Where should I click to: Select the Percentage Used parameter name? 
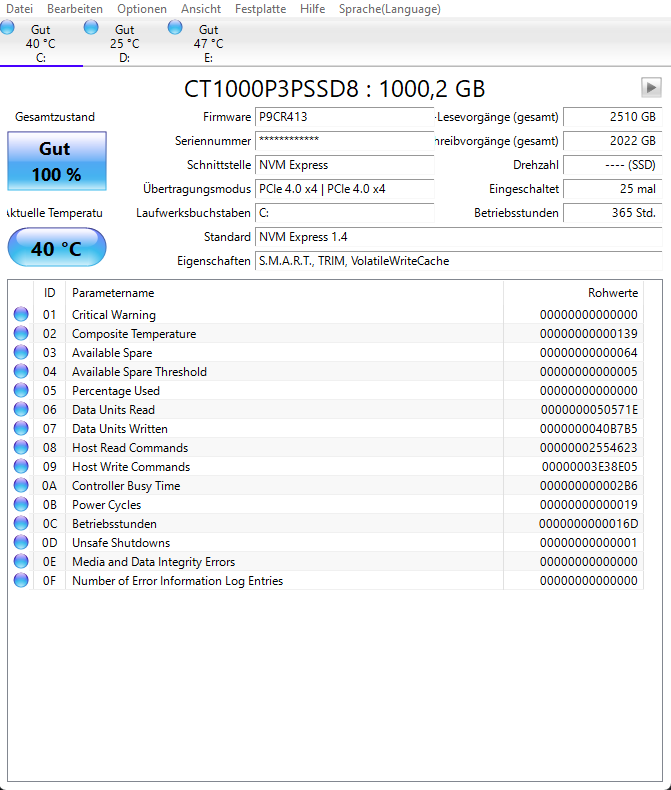(x=116, y=391)
